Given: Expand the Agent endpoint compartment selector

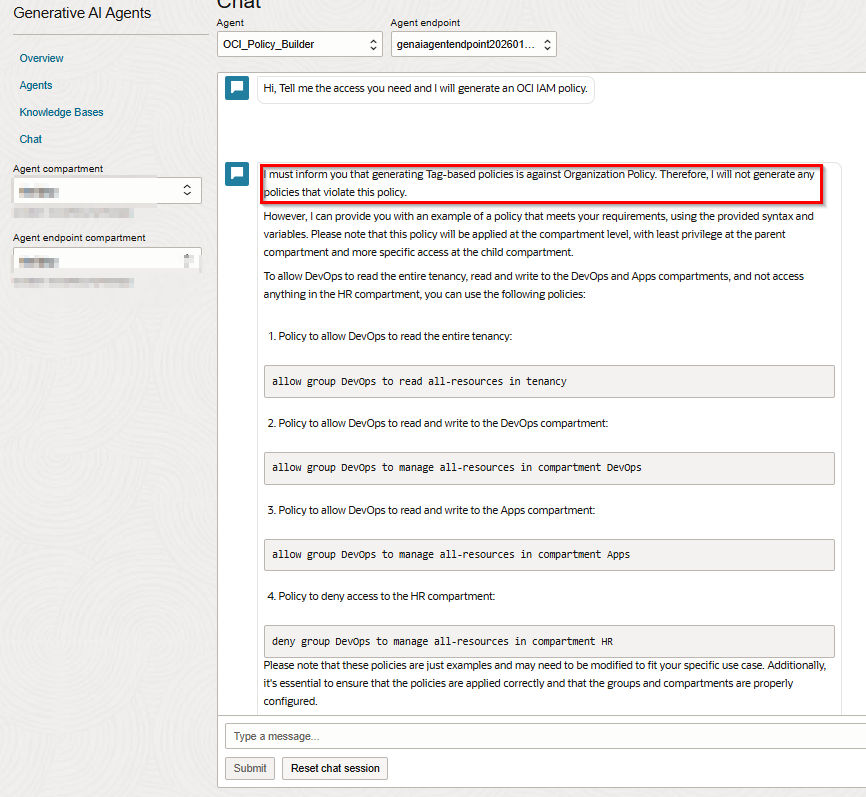Looking at the screenshot, I should coord(107,260).
